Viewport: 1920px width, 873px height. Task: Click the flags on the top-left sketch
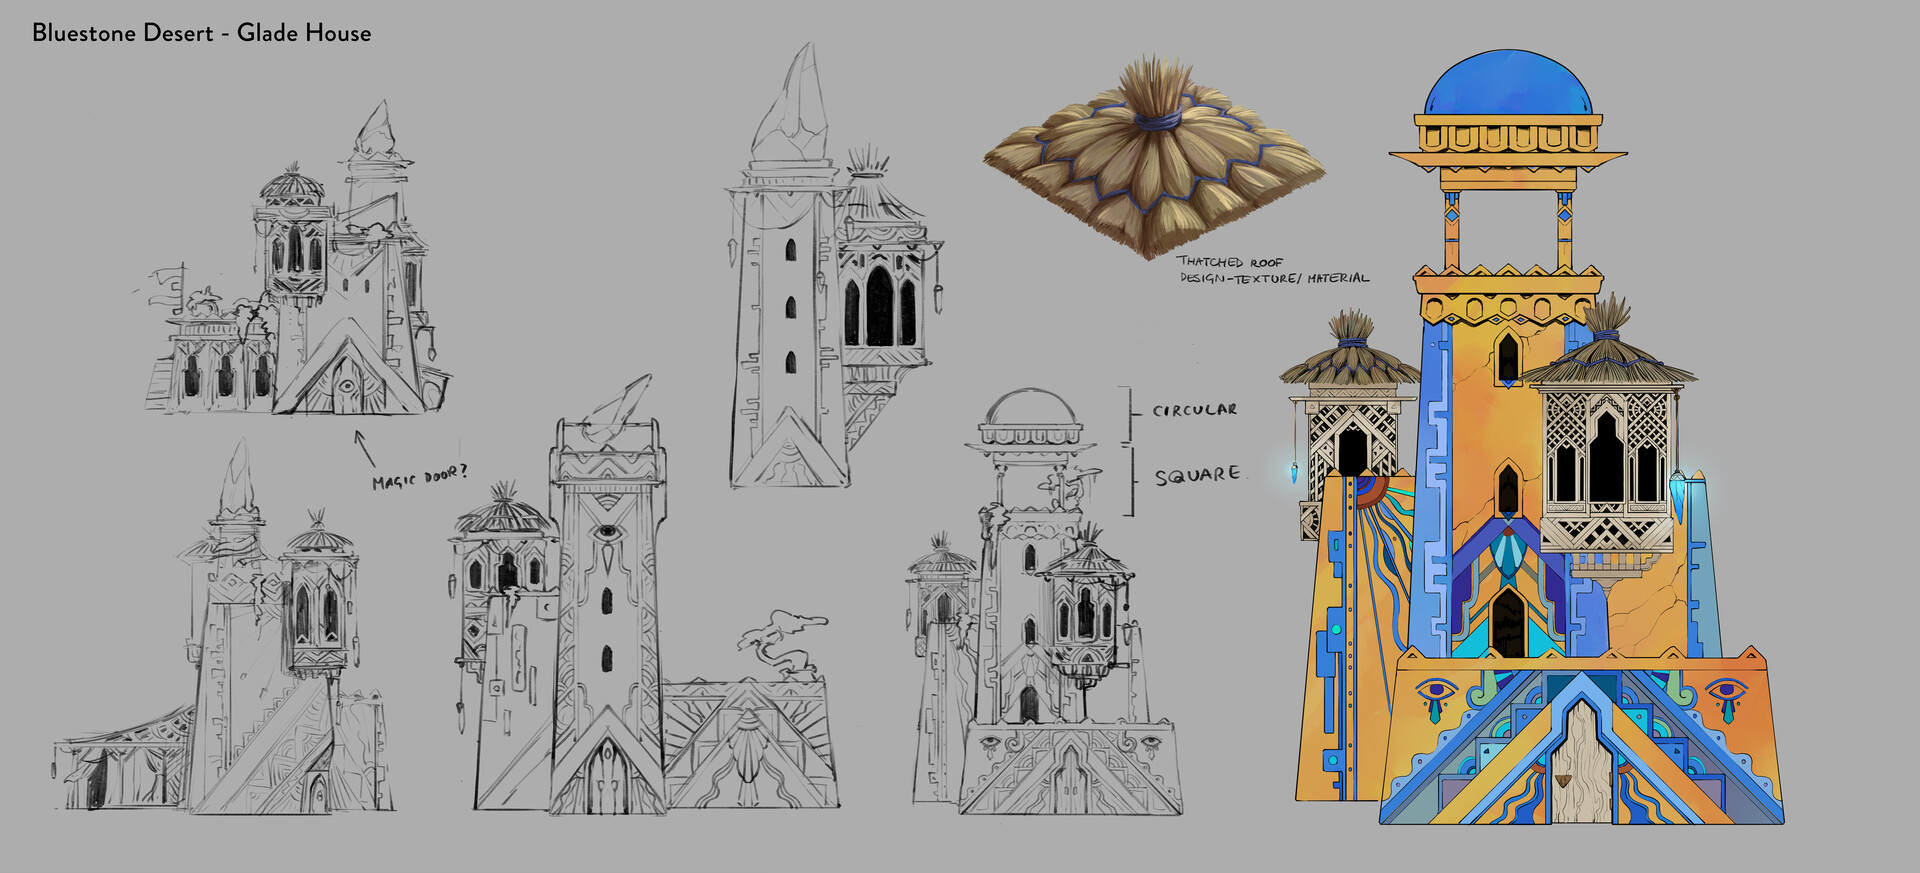tap(167, 285)
